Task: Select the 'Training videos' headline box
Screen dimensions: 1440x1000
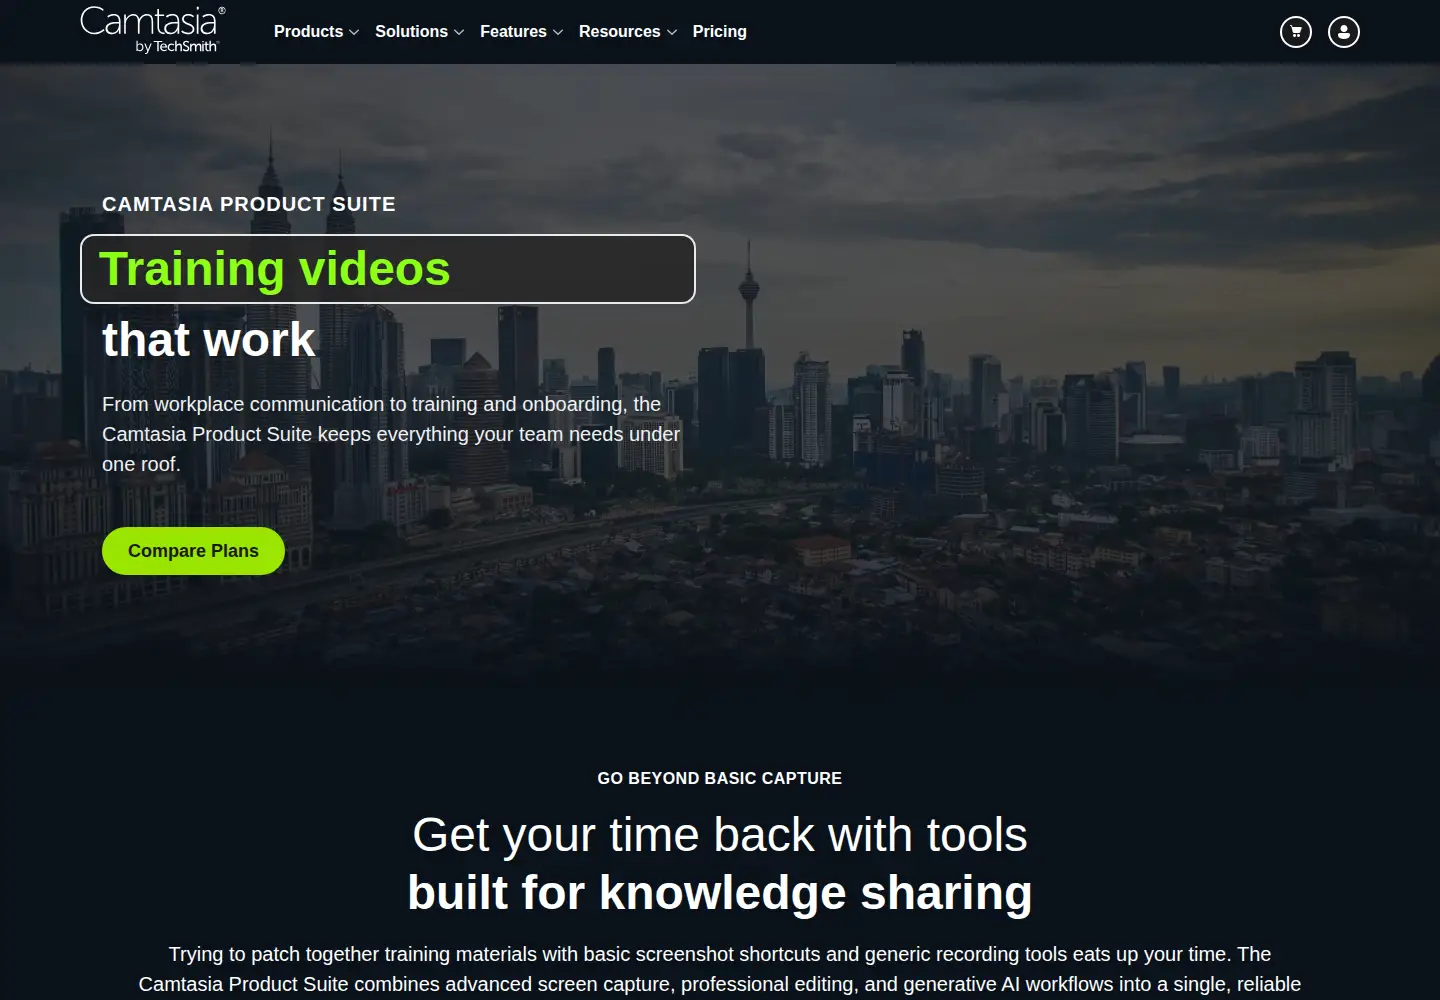Action: click(x=388, y=269)
